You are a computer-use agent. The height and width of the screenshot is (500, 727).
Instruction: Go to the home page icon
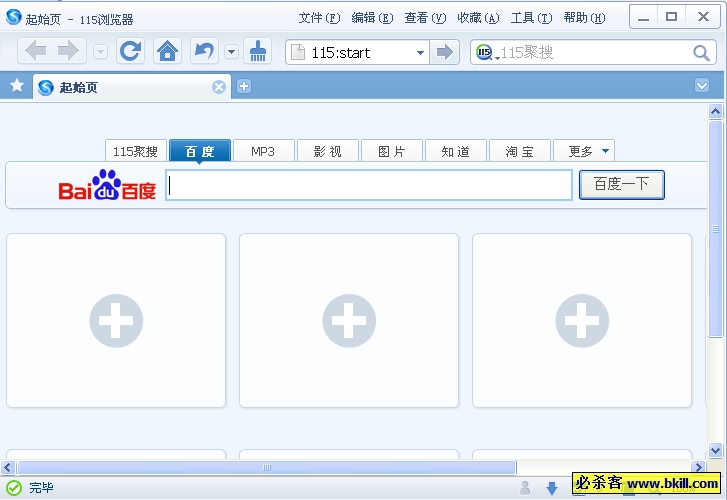167,52
